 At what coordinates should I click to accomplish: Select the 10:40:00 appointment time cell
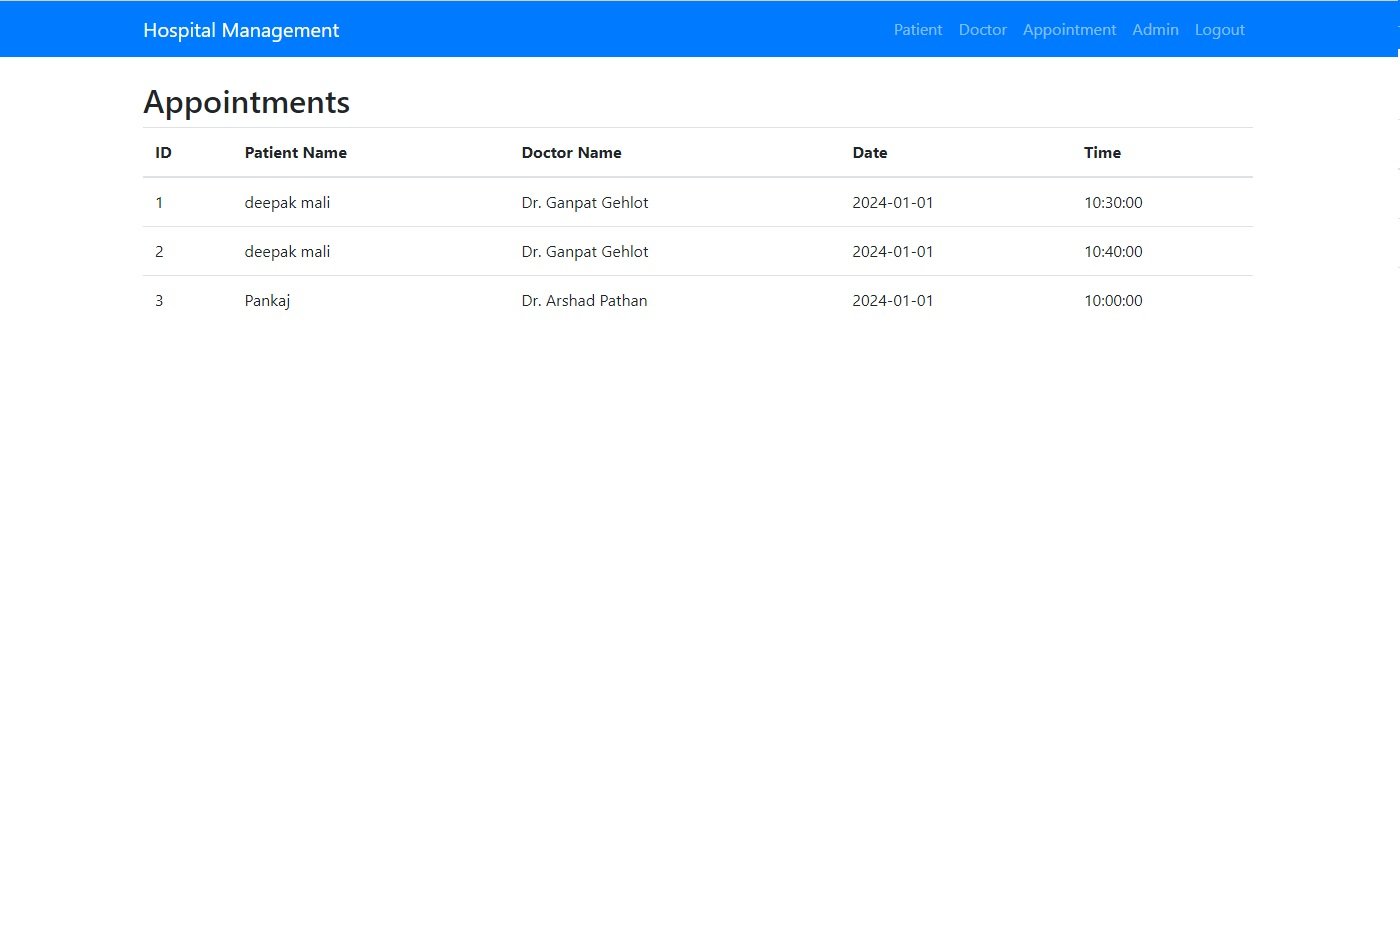point(1113,252)
